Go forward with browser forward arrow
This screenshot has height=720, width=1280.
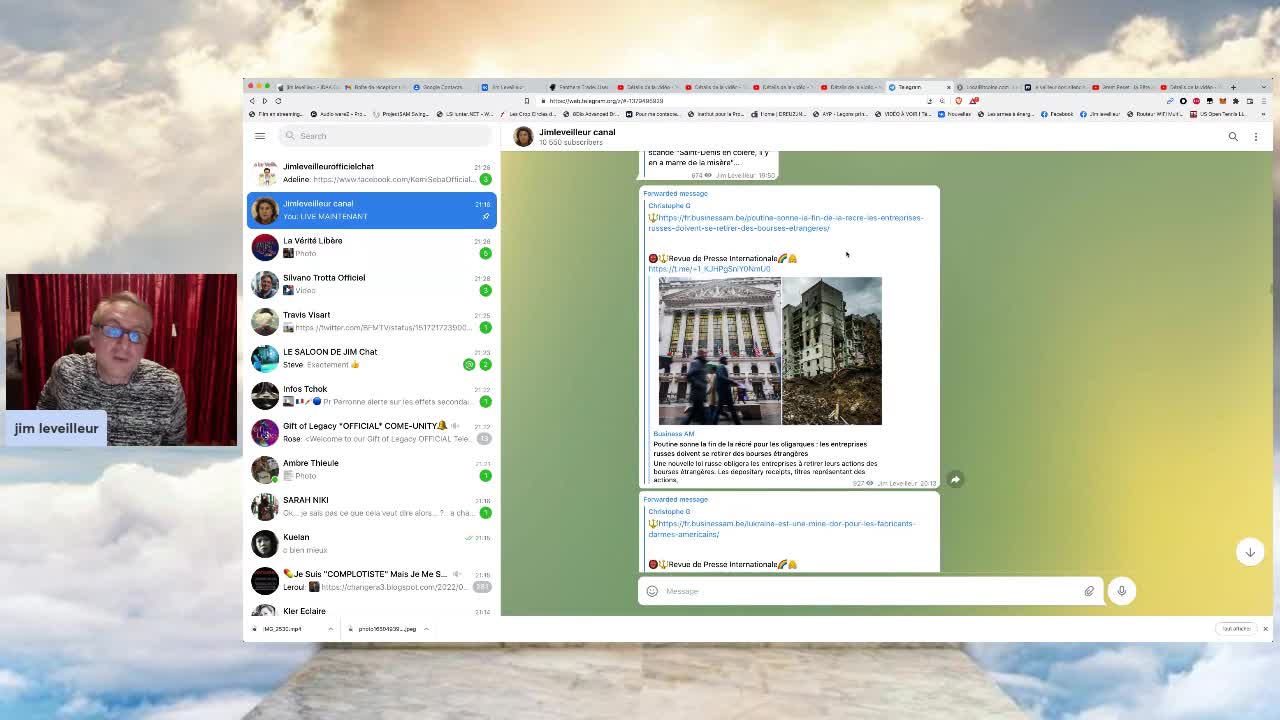coord(265,101)
